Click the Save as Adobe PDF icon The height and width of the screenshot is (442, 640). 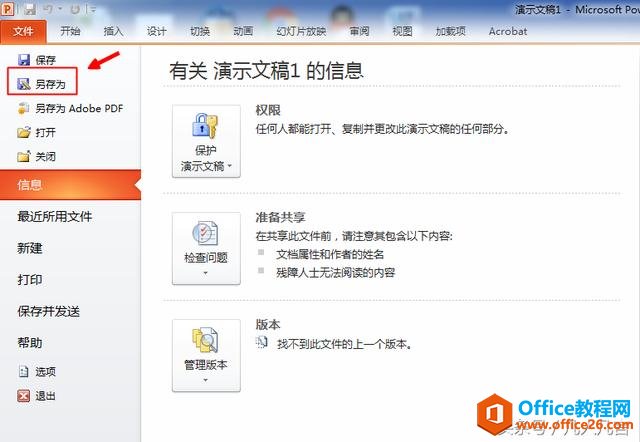point(24,108)
